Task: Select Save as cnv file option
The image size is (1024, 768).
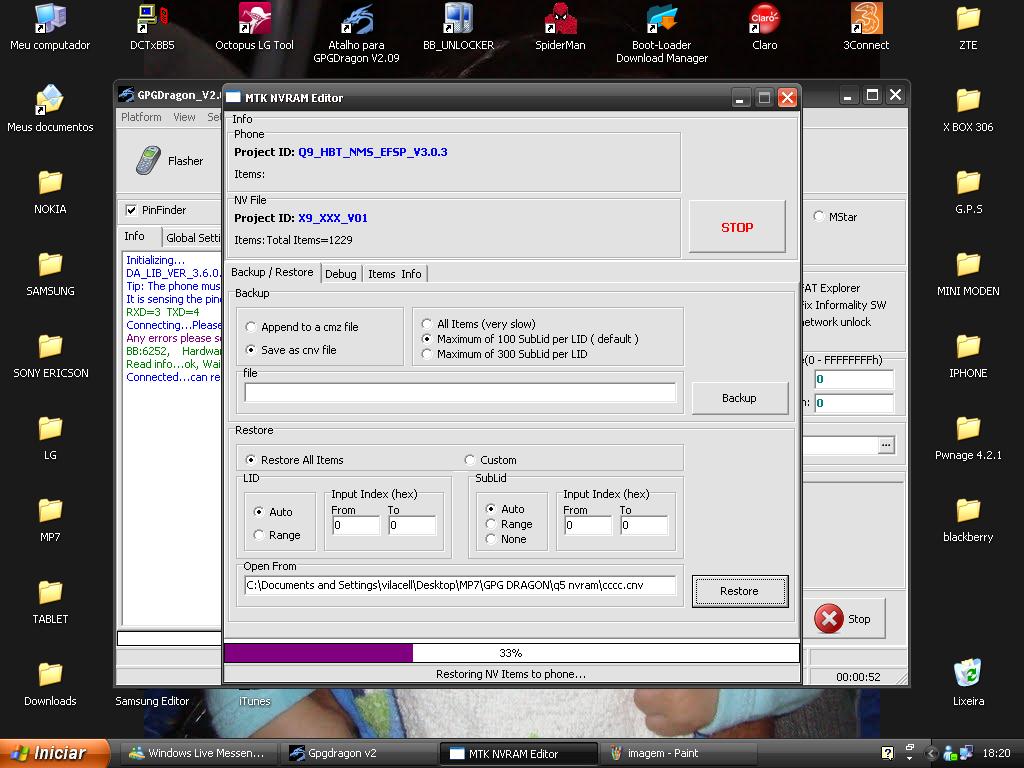Action: coord(251,350)
